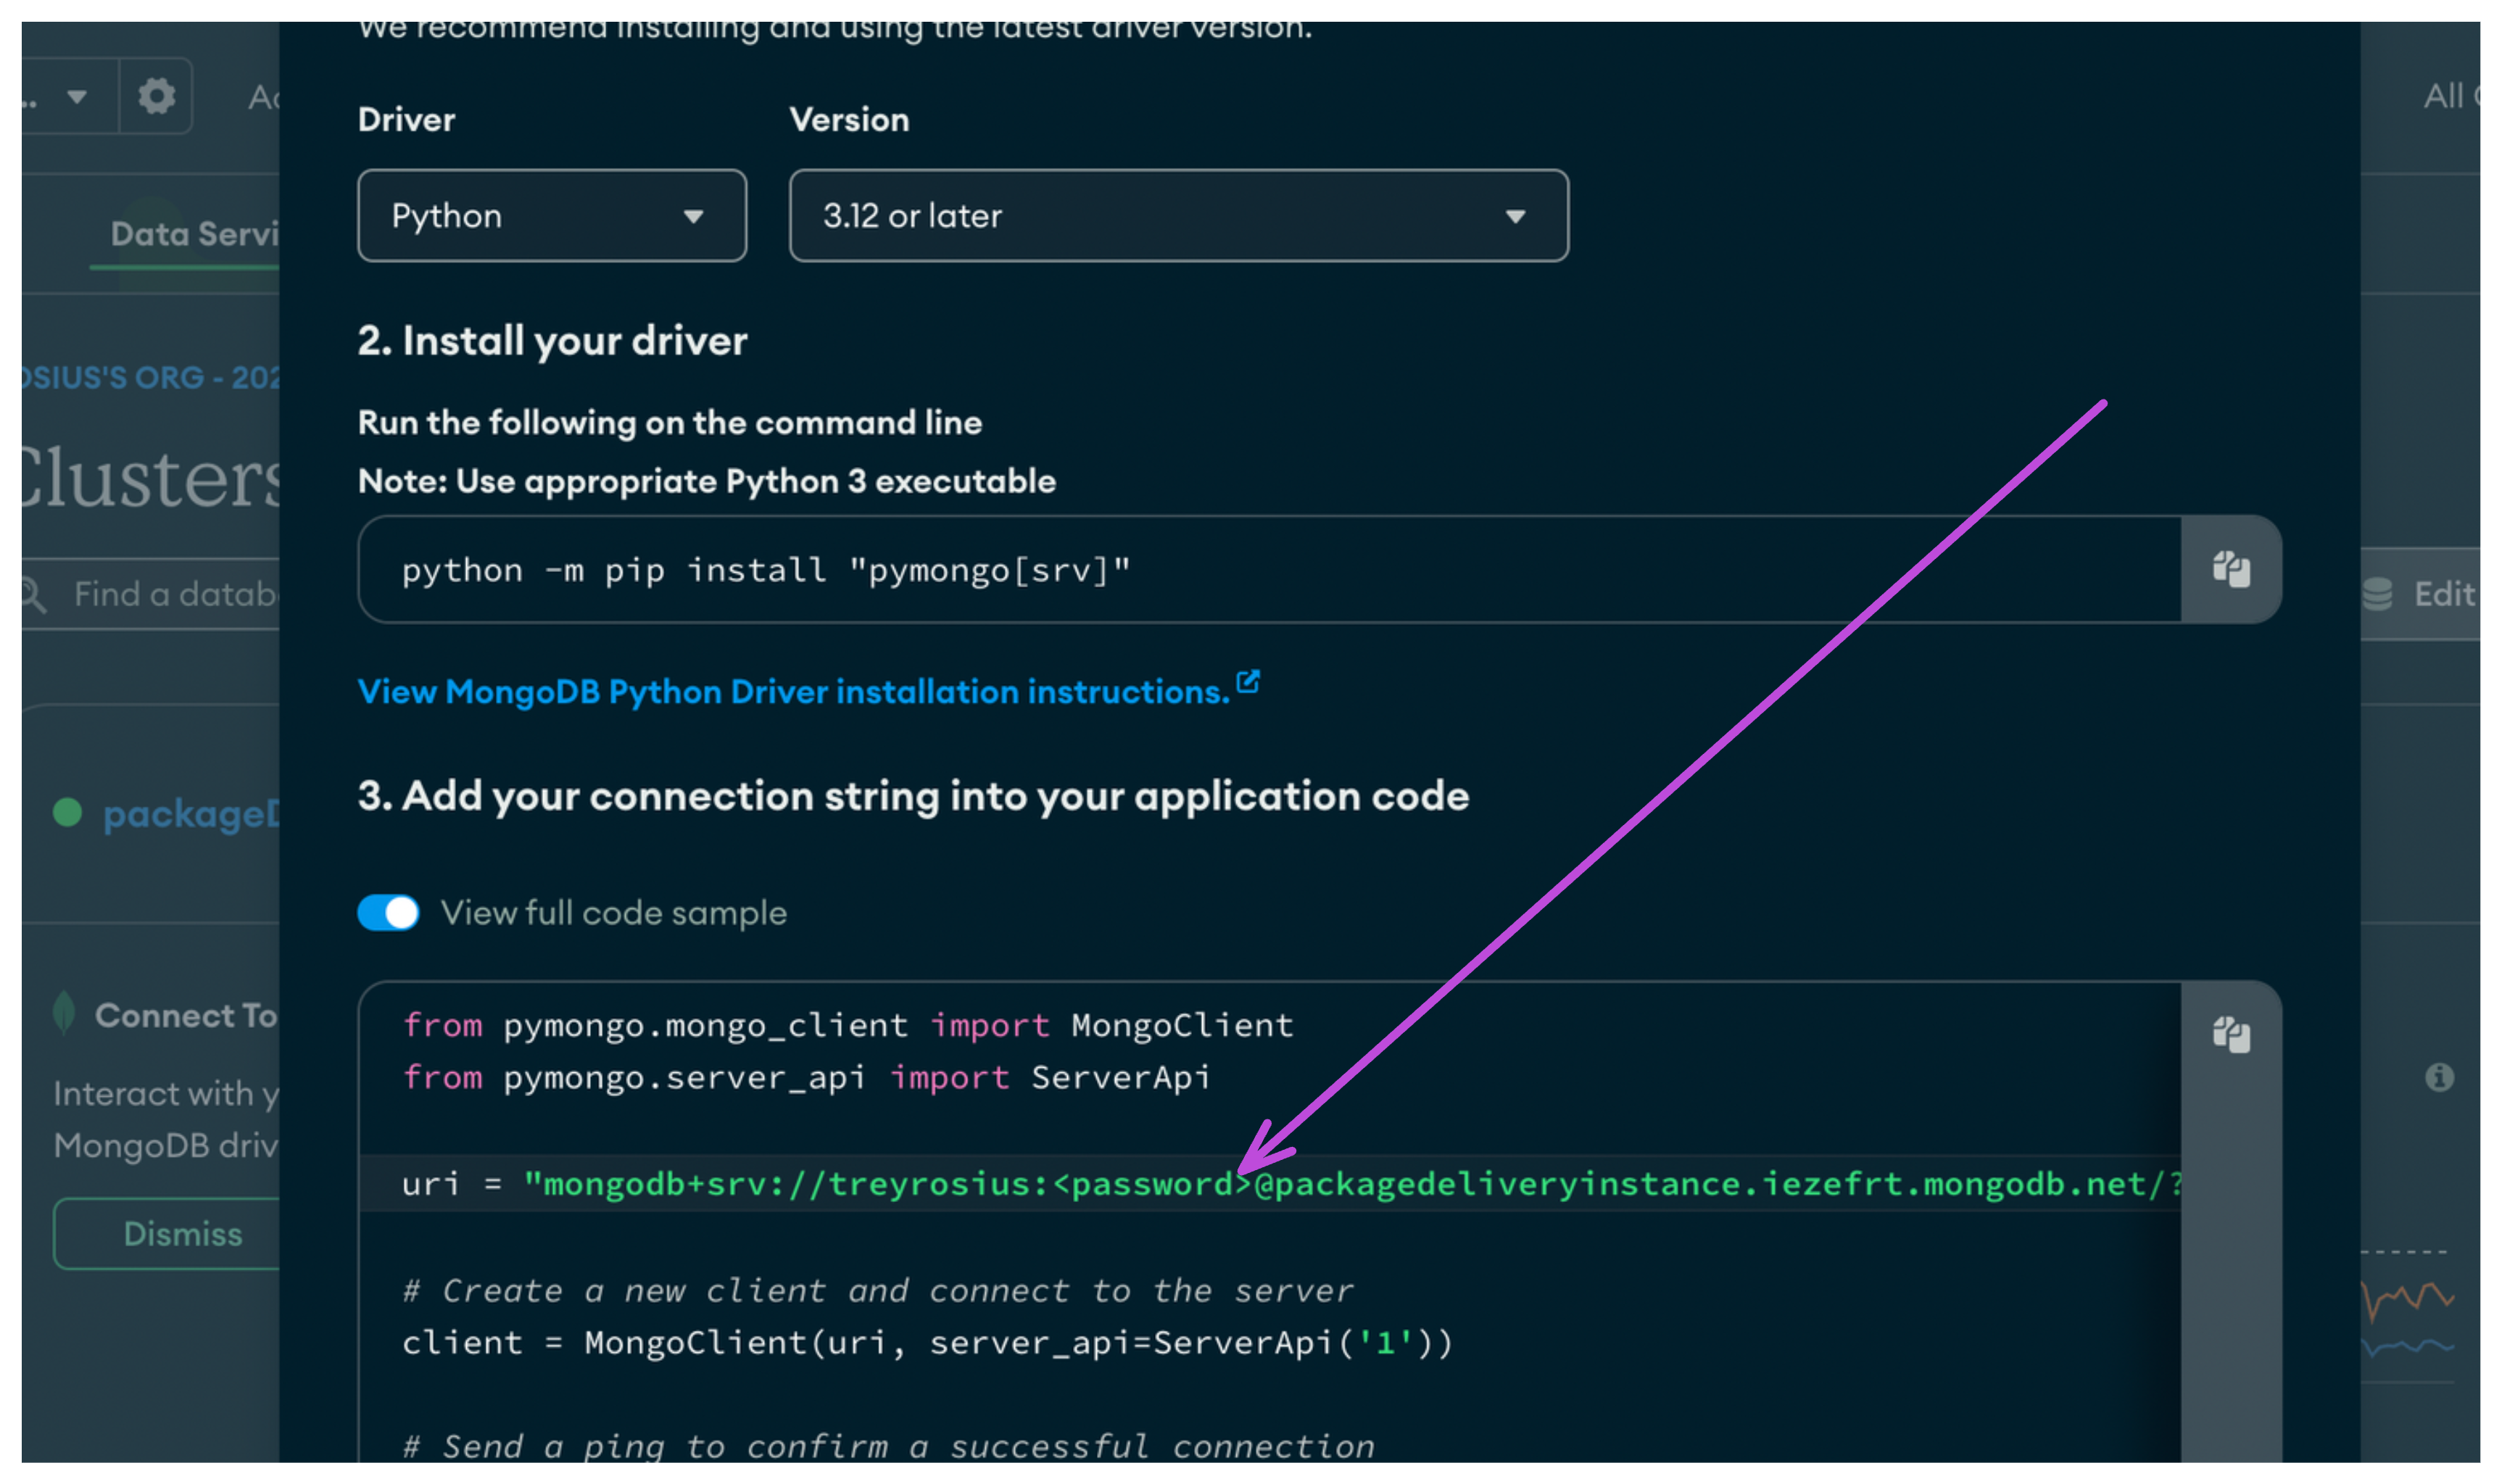Click the uri connection string line
Screen dimensions: 2502x1484
[x=1290, y=1184]
